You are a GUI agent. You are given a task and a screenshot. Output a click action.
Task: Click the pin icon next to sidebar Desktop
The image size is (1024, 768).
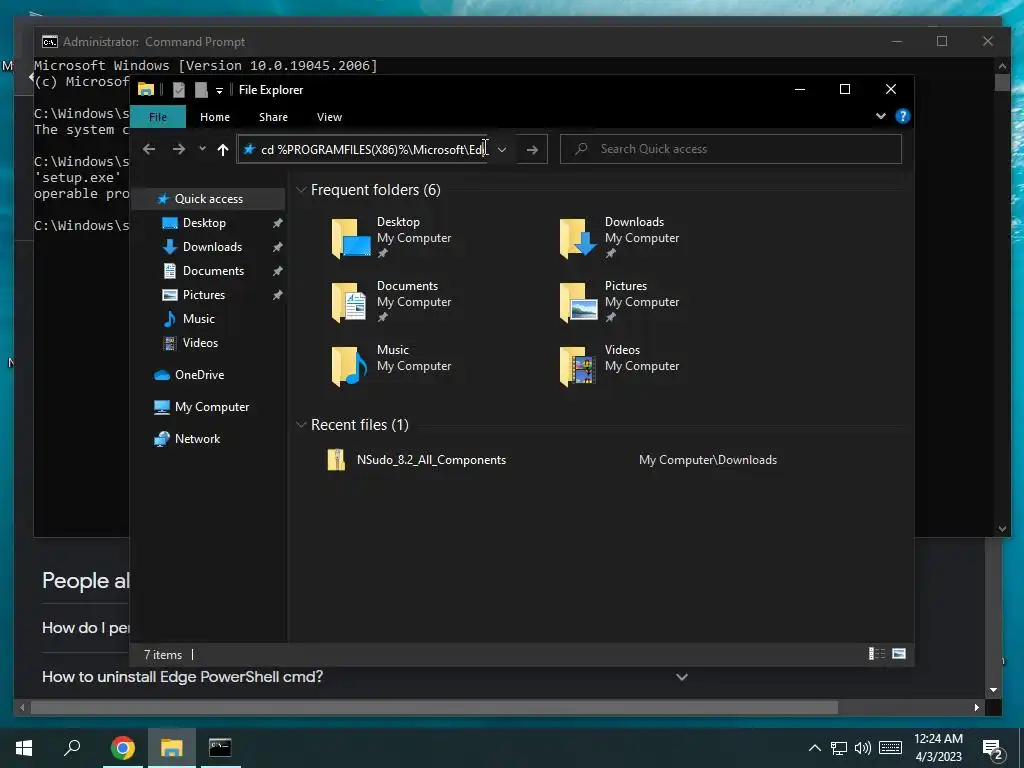click(278, 223)
